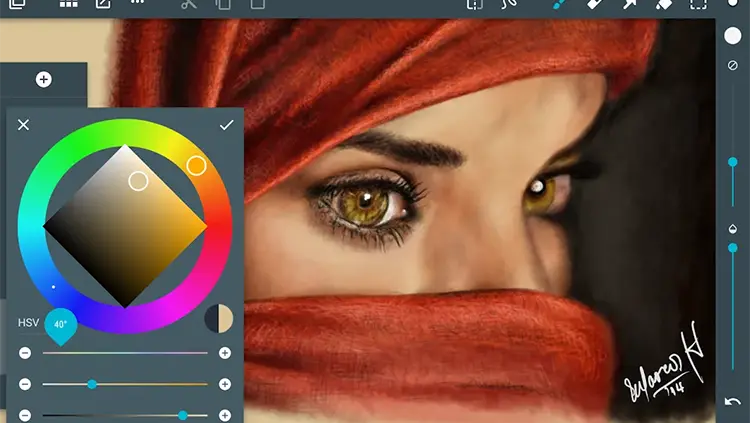Undo the last stroke
The image size is (750, 423).
click(x=732, y=401)
